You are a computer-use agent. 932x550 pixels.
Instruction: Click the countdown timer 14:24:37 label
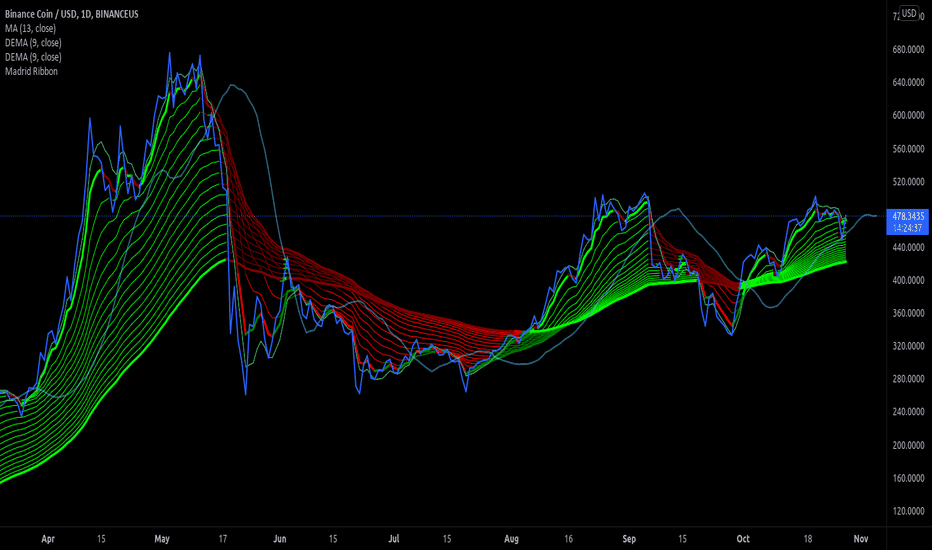click(x=908, y=228)
